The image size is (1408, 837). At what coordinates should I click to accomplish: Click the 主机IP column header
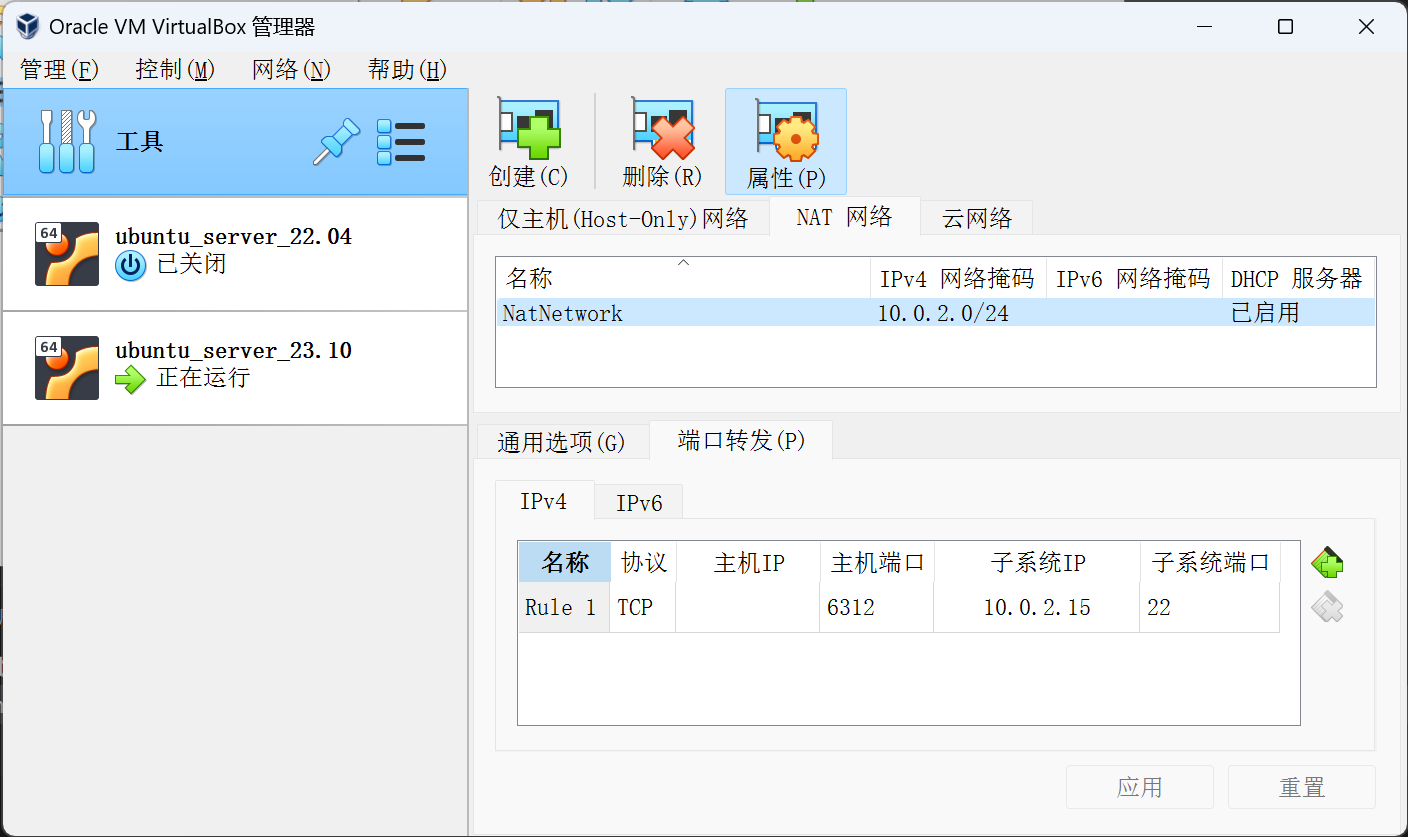pyautogui.click(x=748, y=562)
